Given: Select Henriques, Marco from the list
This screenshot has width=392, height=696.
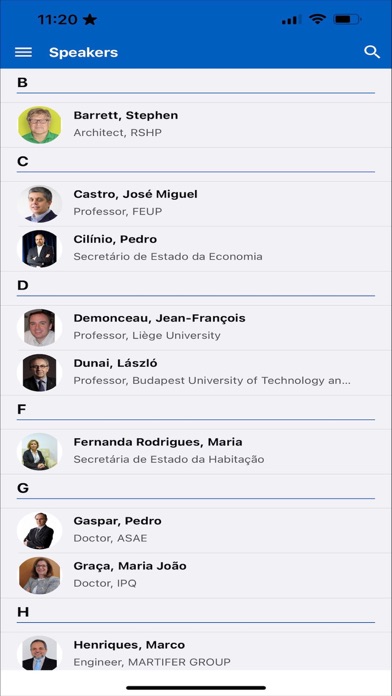Looking at the screenshot, I should pos(196,651).
